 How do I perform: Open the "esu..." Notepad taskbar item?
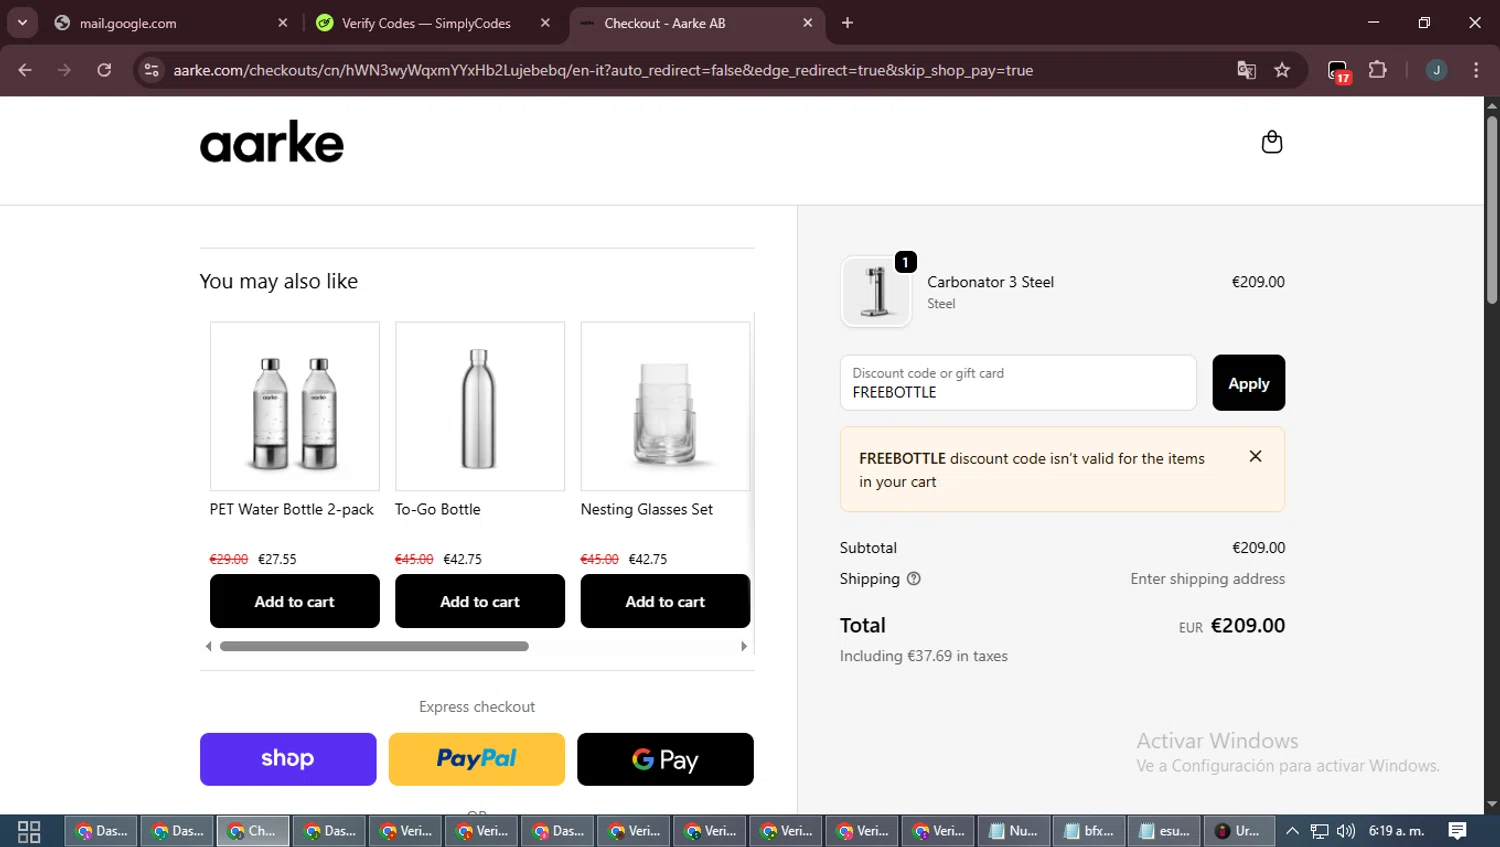pos(1166,831)
